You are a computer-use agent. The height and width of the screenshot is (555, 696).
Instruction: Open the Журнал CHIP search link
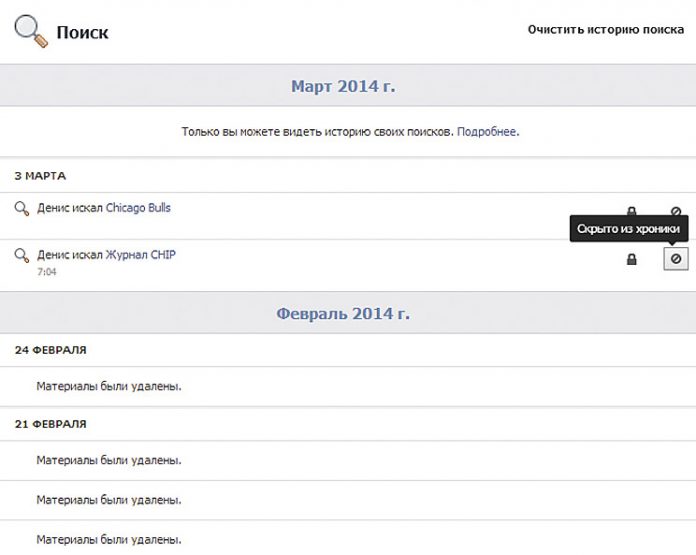click(x=140, y=255)
